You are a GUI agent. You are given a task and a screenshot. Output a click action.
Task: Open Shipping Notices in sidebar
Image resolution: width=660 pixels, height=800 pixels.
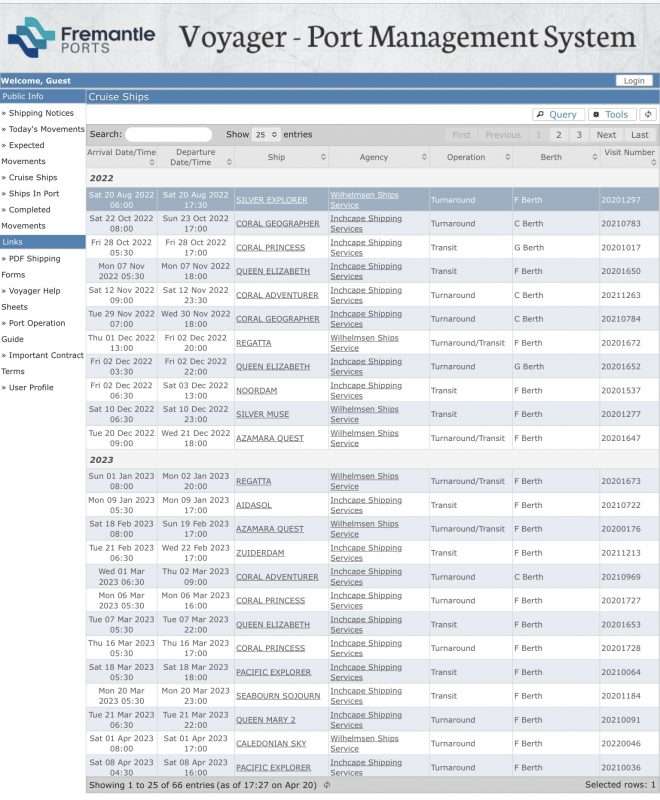click(41, 113)
